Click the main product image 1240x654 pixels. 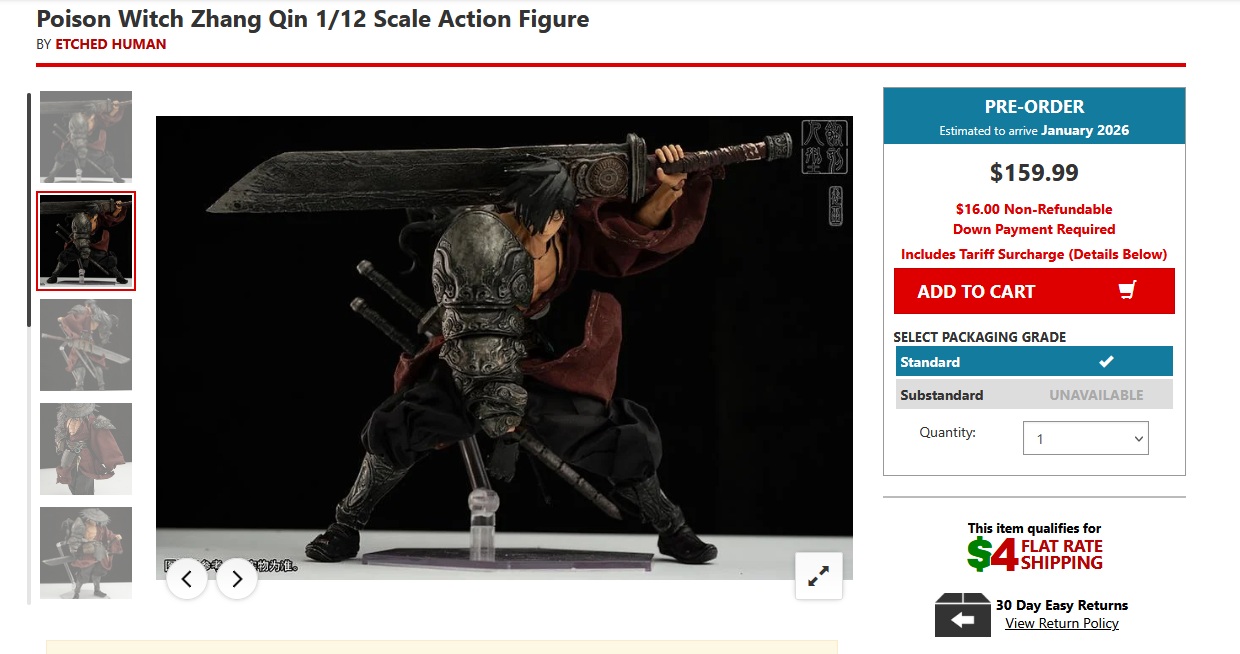(504, 348)
